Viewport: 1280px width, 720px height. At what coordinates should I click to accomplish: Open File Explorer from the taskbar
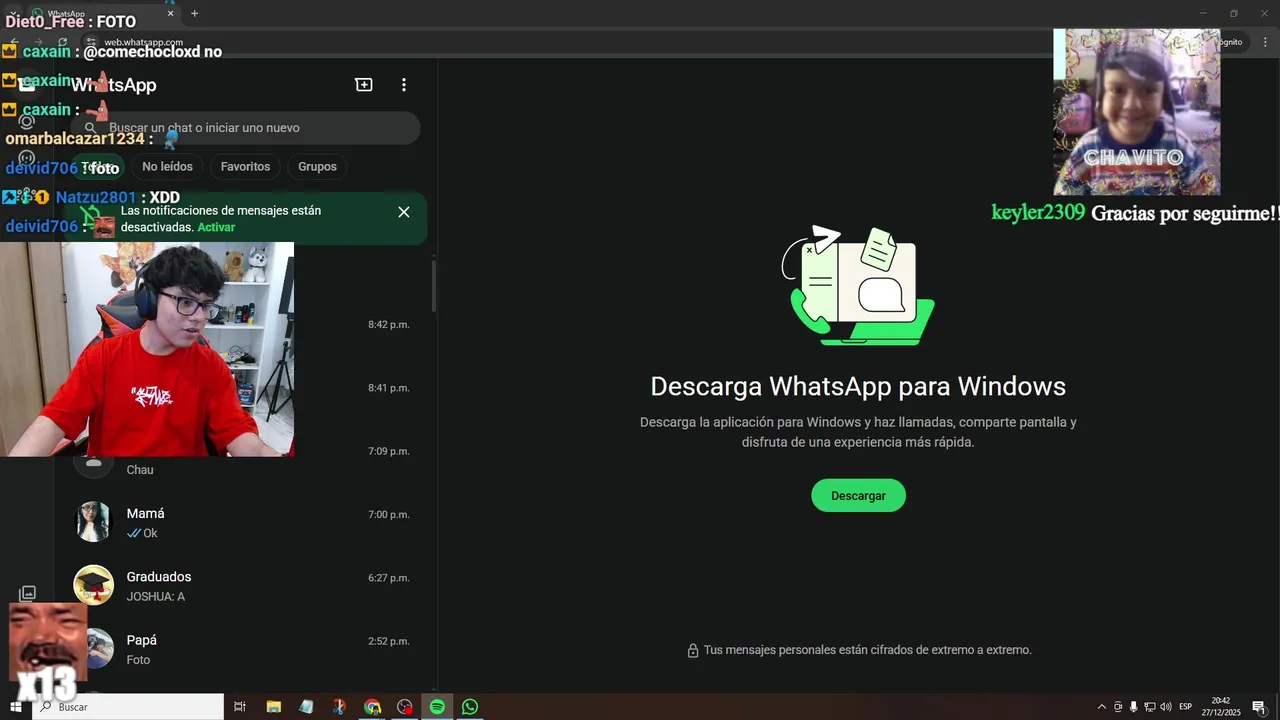pyautogui.click(x=273, y=707)
